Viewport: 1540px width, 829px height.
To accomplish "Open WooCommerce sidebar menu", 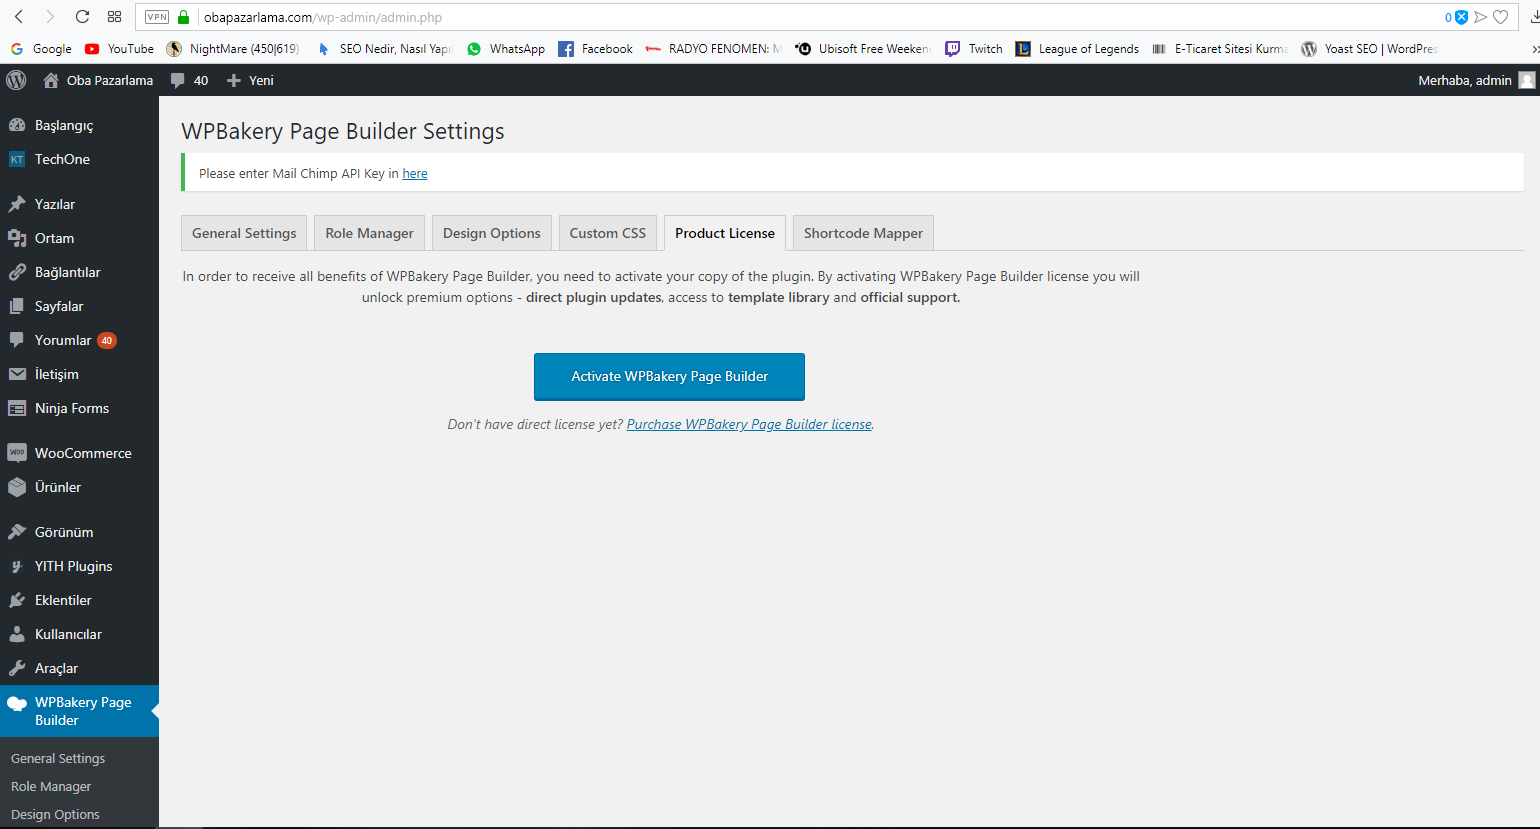I will (79, 453).
